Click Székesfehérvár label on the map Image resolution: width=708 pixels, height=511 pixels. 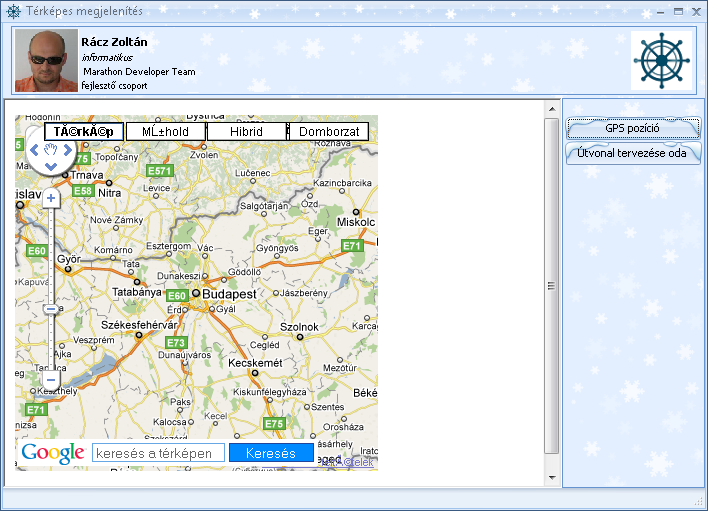click(140, 325)
